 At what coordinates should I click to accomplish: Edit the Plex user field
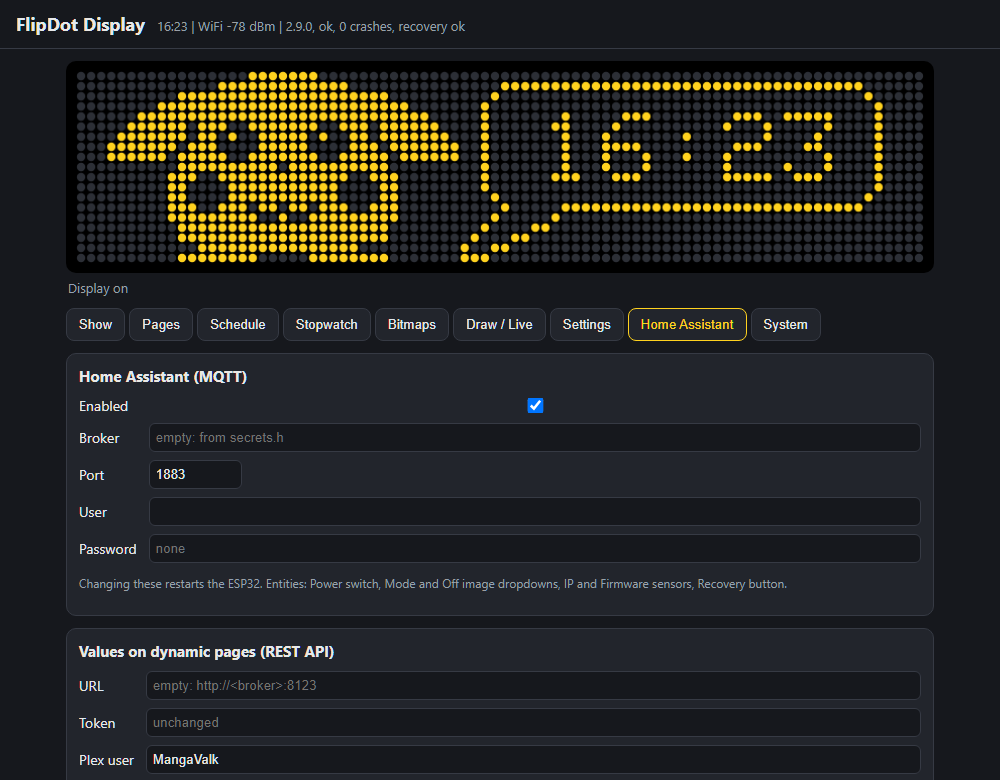533,760
